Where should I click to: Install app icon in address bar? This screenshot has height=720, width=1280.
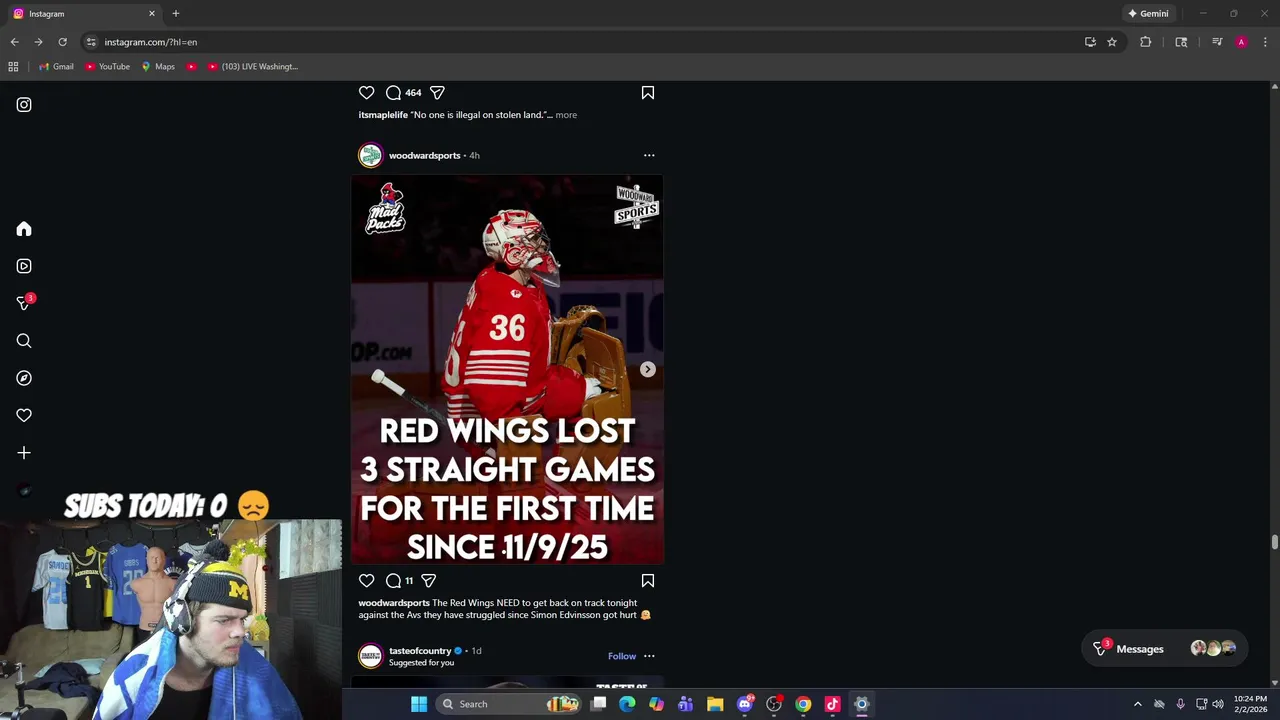(1090, 42)
